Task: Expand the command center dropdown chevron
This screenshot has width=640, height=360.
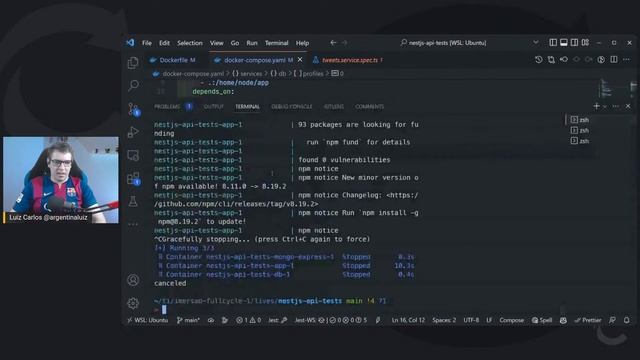Action: 536,42
